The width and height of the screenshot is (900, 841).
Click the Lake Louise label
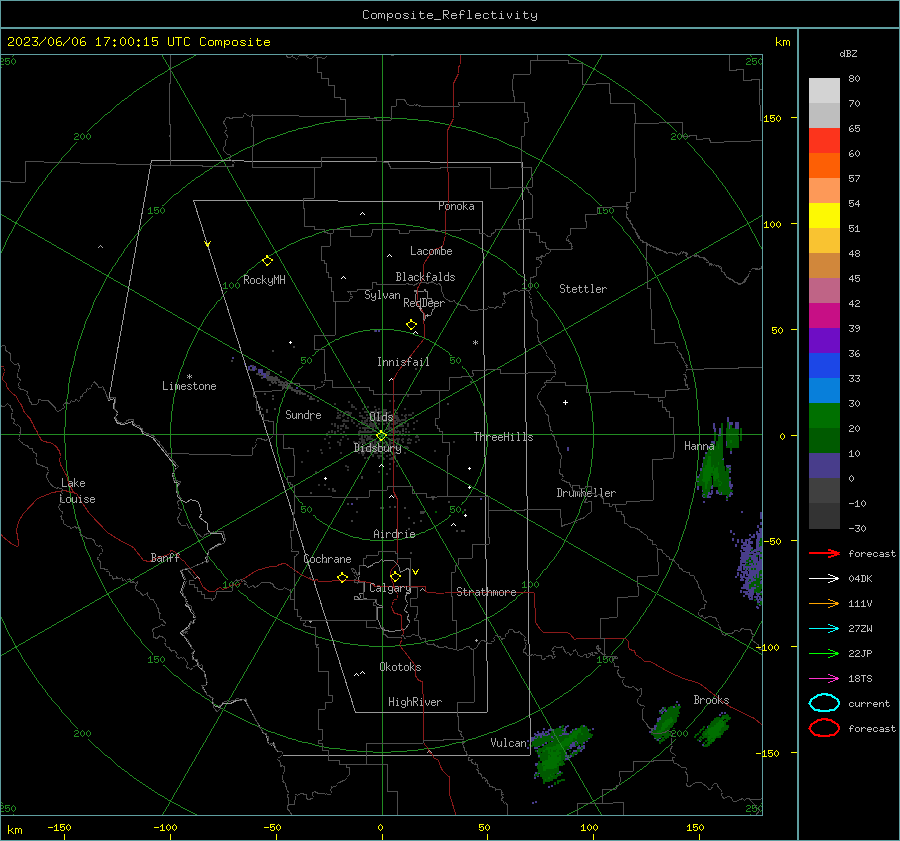click(77, 491)
